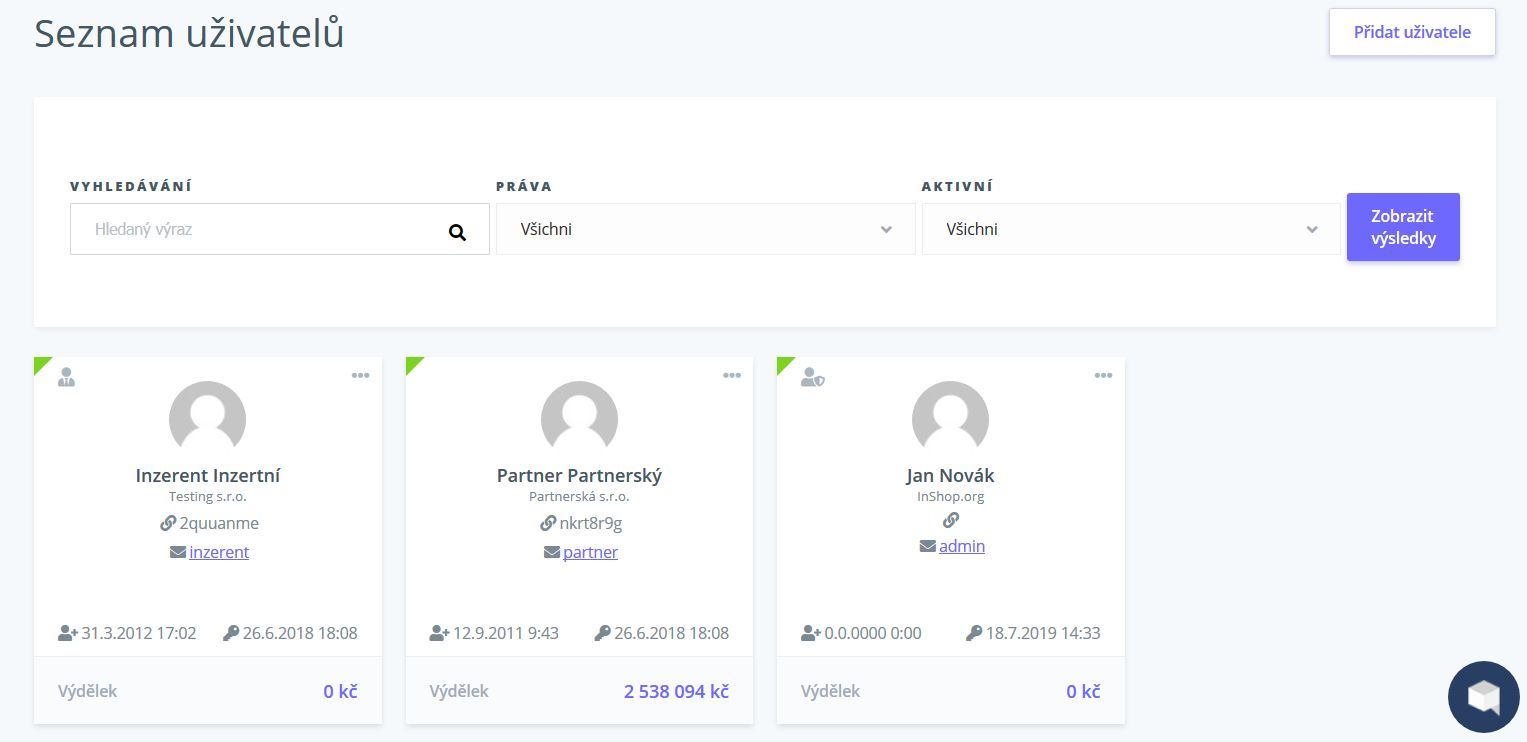
Task: Click key icon on Partner Partnerský card
Action: click(x=602, y=633)
